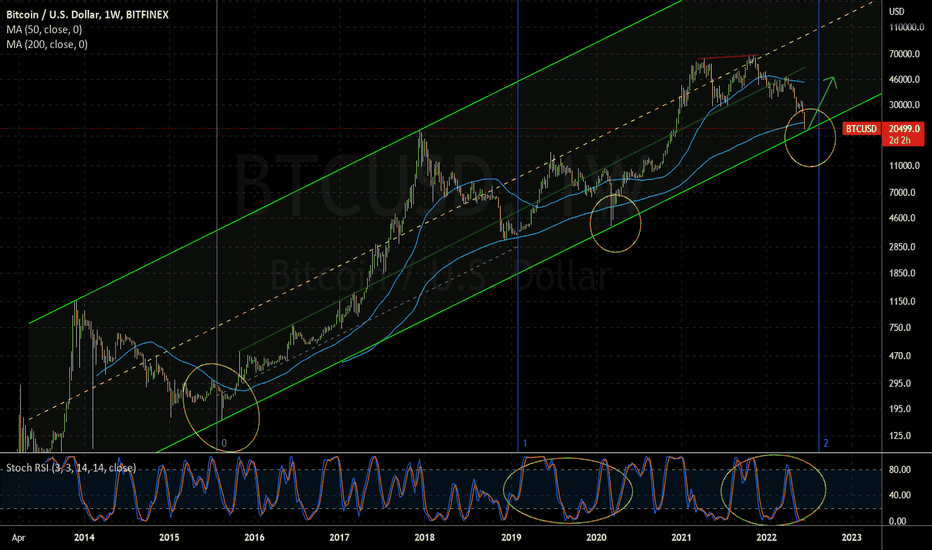Select the vertical line marker labeled 0
This screenshot has height=550, width=932.
(217, 226)
